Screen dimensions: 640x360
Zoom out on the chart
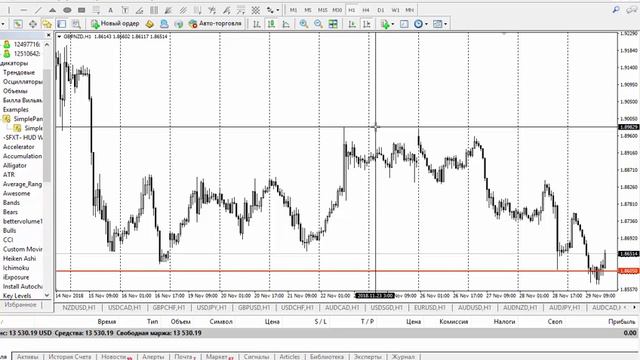318,24
